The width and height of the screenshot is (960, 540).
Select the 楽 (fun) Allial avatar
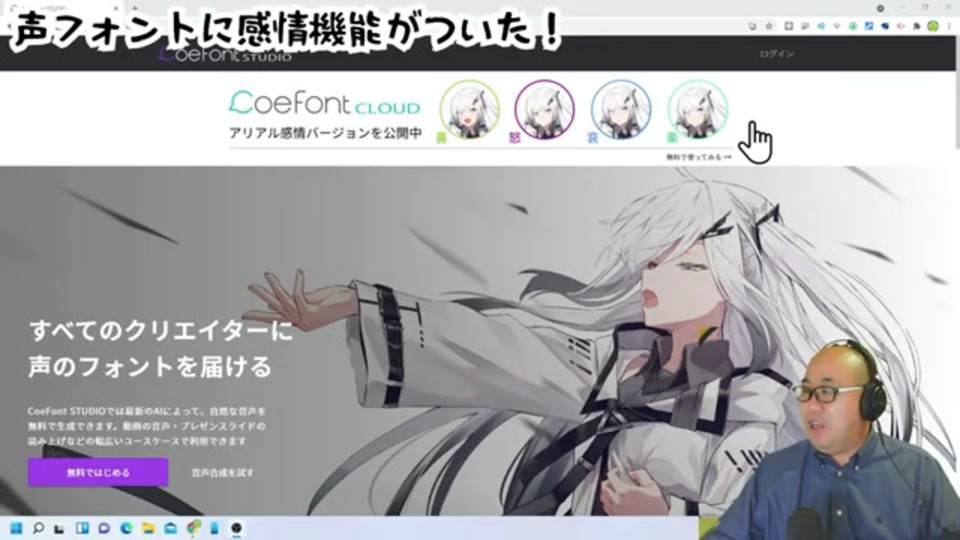(x=697, y=111)
